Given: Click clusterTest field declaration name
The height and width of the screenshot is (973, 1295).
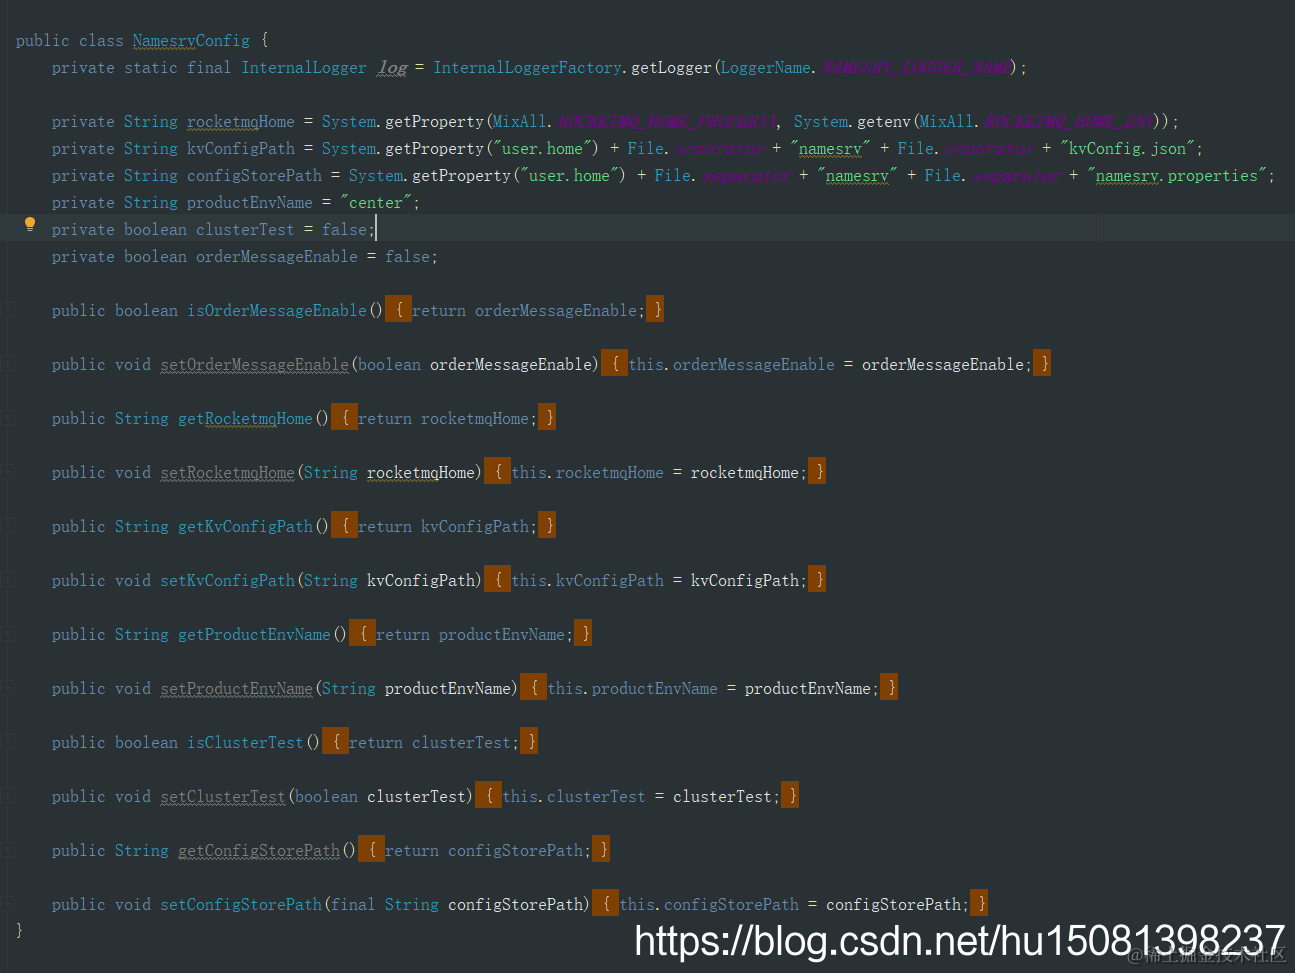Looking at the screenshot, I should click(x=245, y=229).
